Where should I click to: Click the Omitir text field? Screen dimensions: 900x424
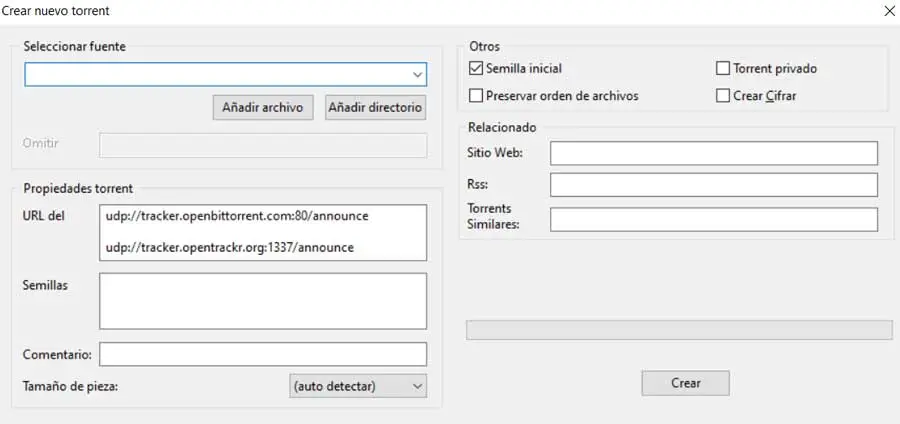click(263, 144)
